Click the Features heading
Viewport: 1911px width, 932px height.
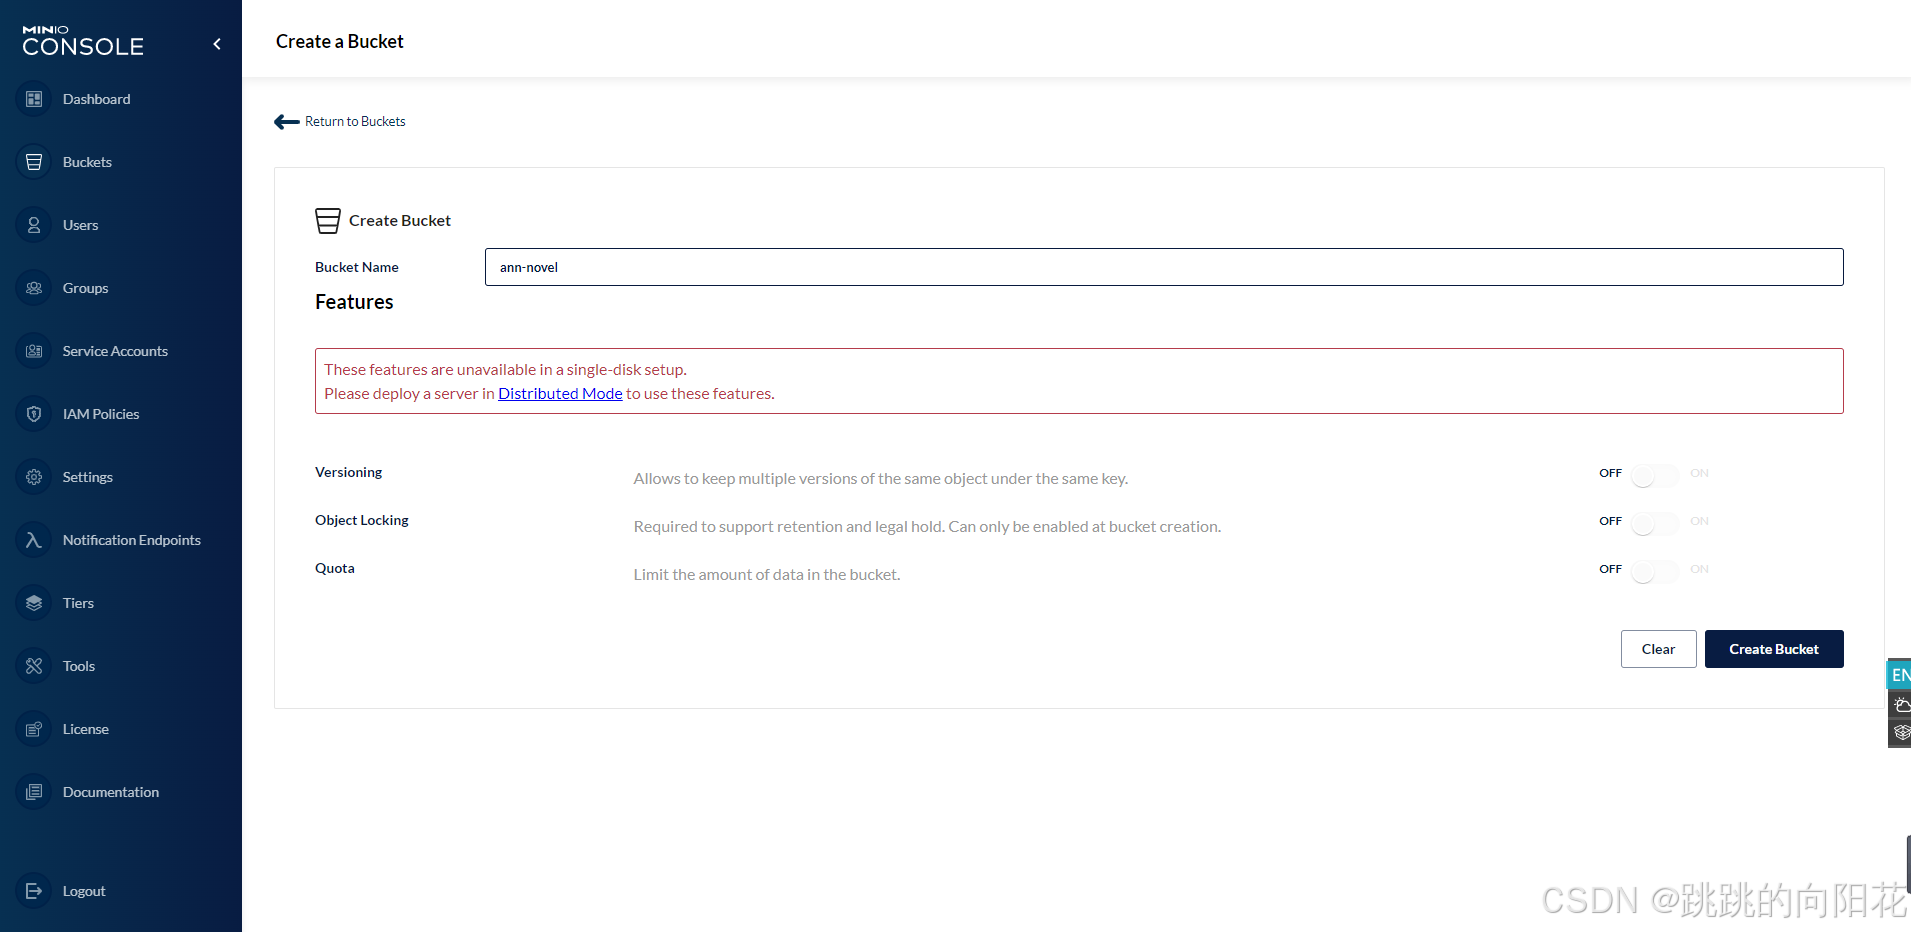pos(354,302)
